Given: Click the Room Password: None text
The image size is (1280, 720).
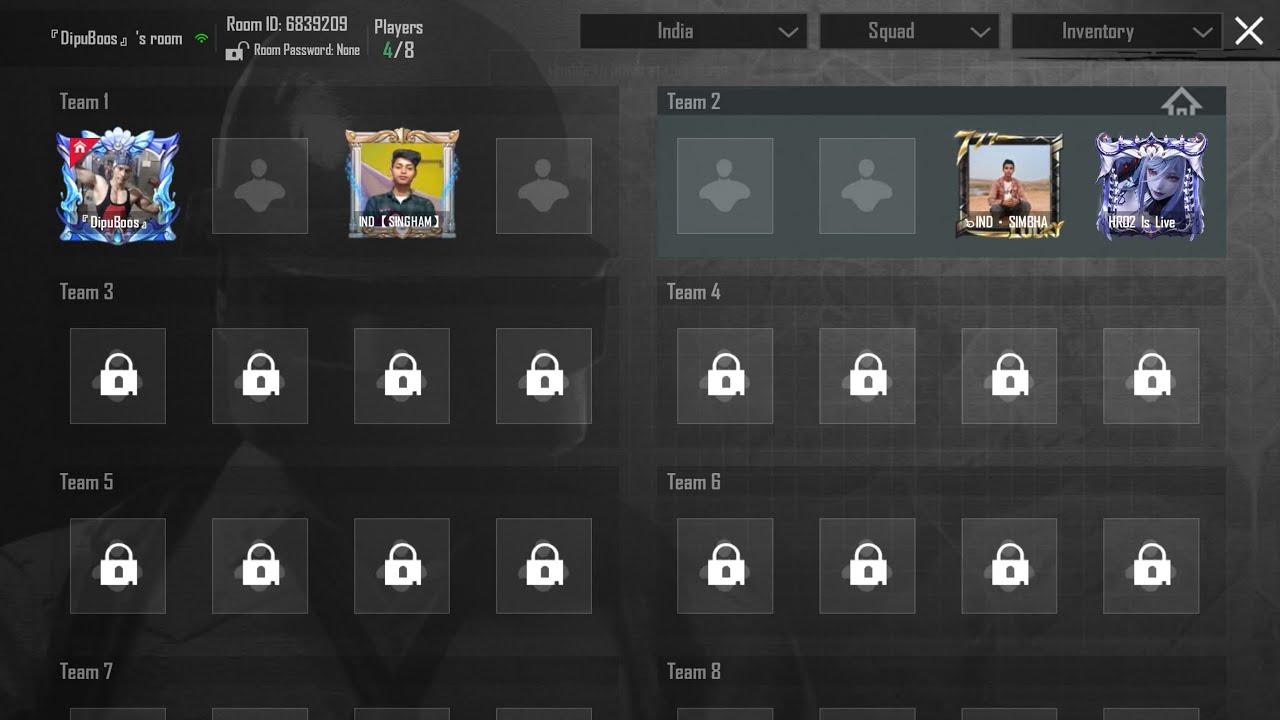Looking at the screenshot, I should click(x=307, y=50).
